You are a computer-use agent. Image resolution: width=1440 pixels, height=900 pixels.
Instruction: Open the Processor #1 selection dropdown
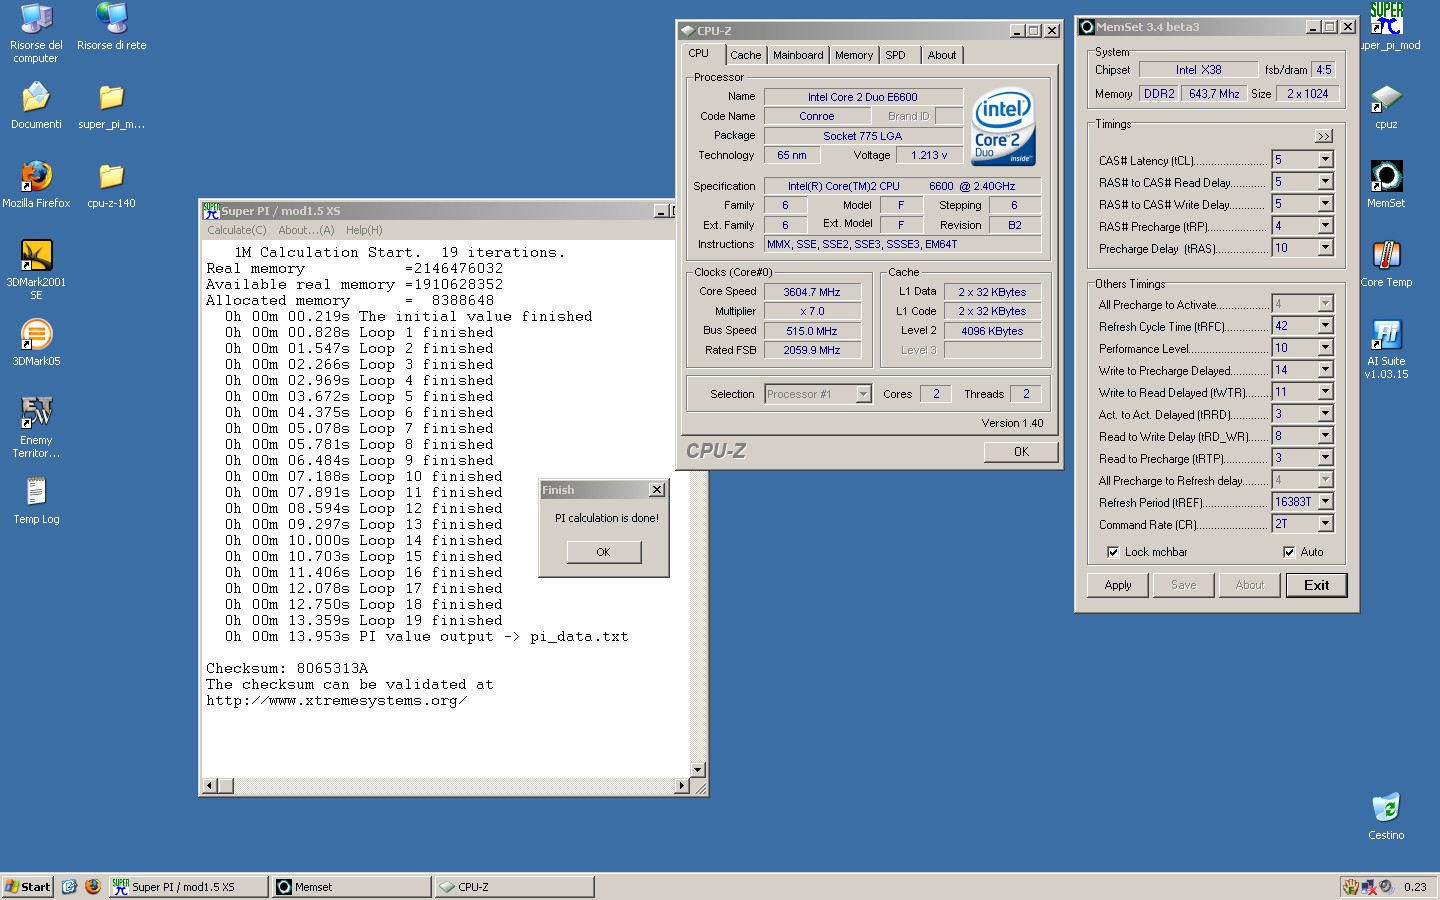[863, 394]
